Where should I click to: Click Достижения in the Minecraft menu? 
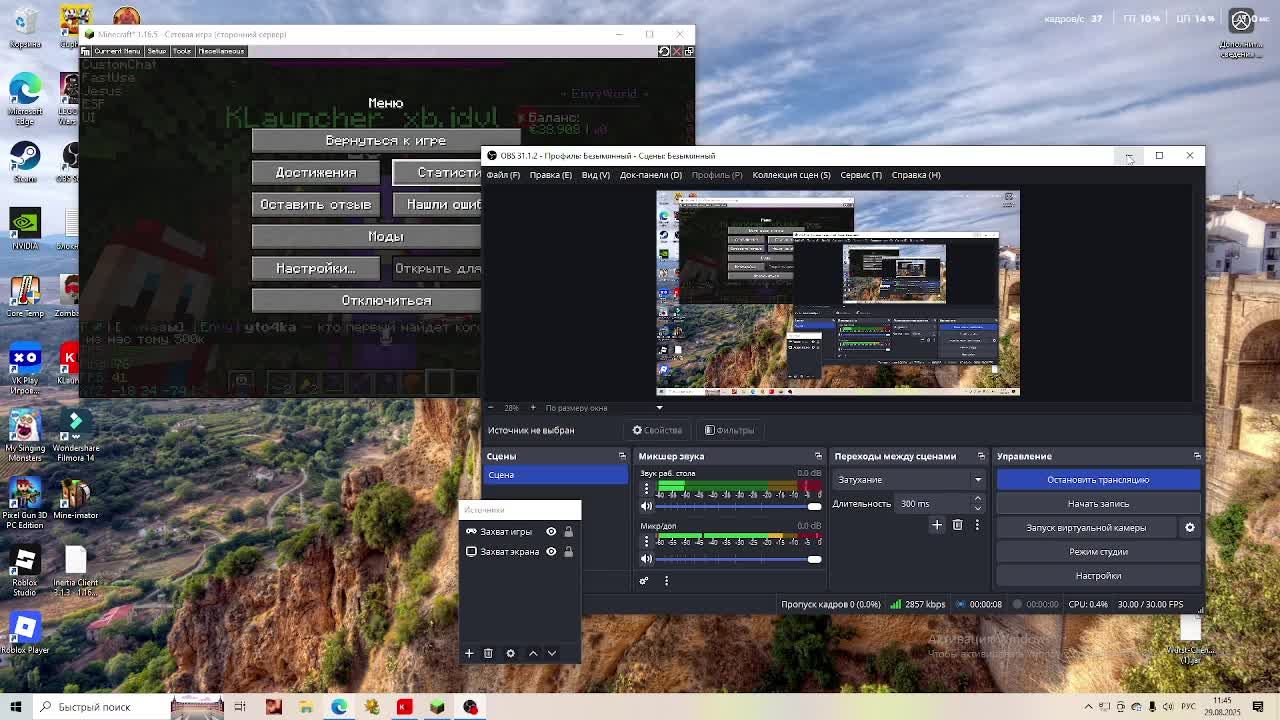pos(316,173)
